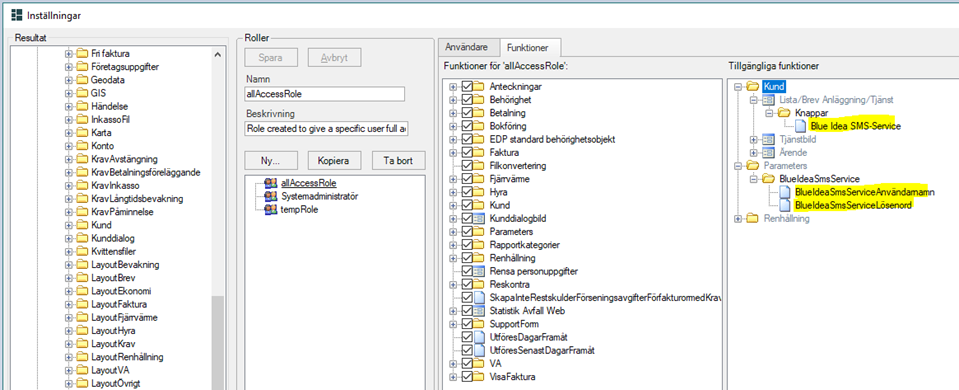959x390 pixels.
Task: Uncheck the Behörighet function checkbox
Action: 467,100
